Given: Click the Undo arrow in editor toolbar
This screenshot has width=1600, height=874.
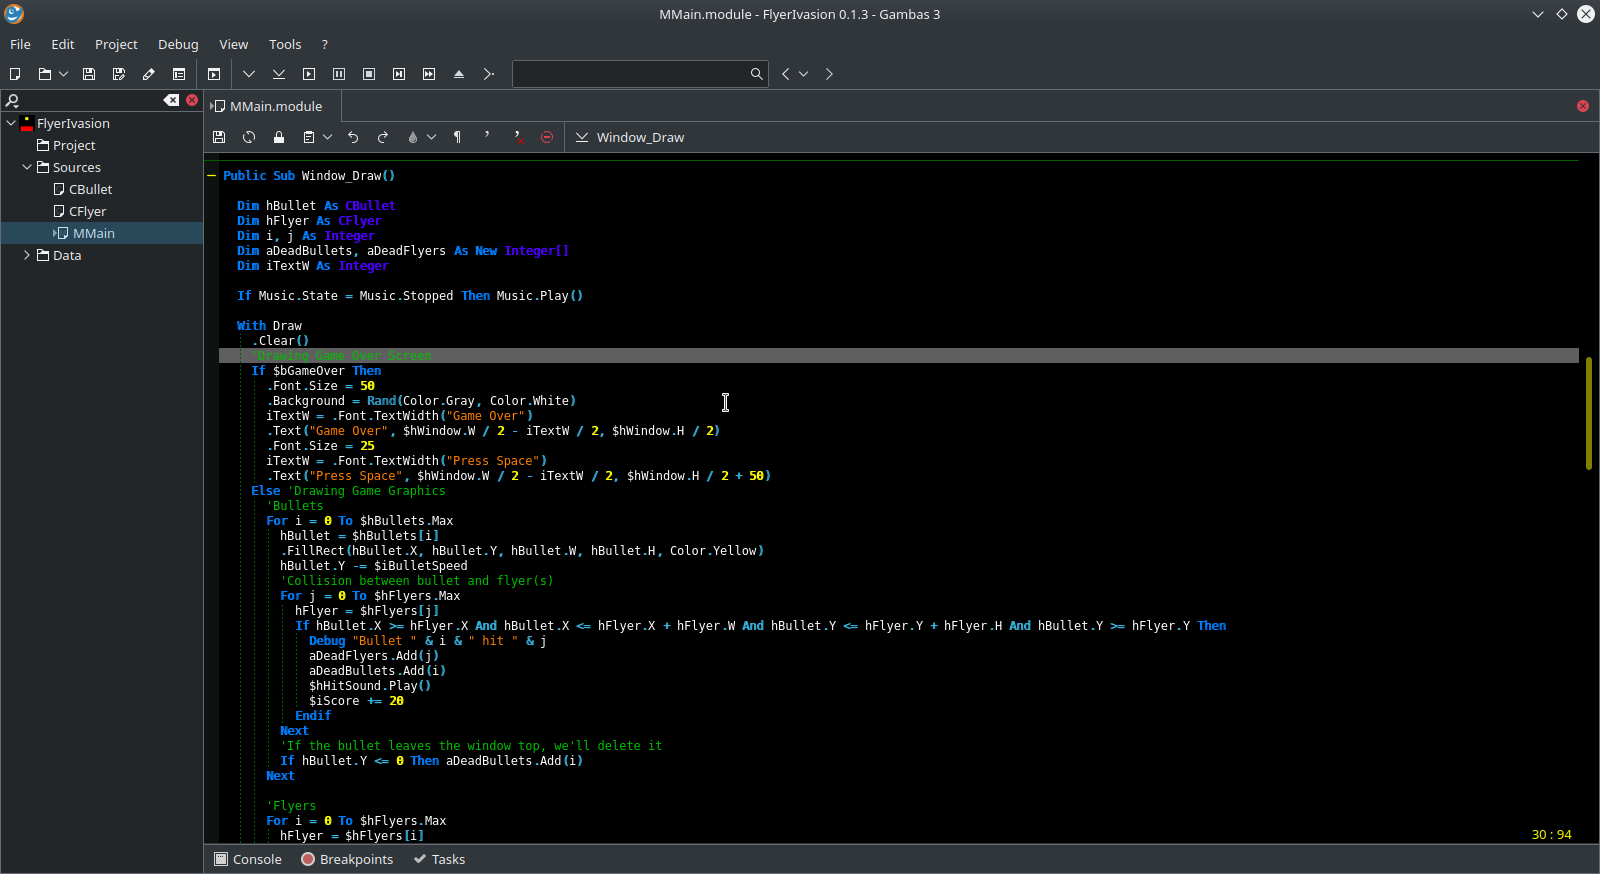Looking at the screenshot, I should point(353,137).
